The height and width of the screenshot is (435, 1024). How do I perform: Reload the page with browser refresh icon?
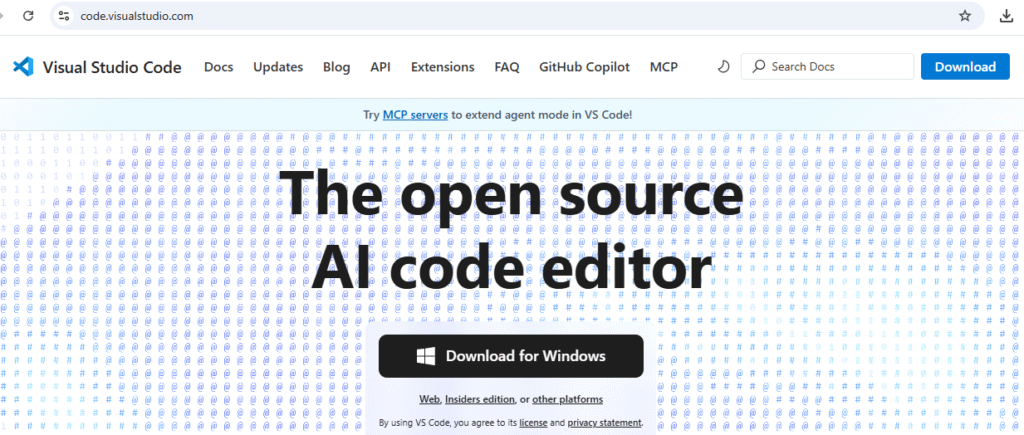click(28, 16)
